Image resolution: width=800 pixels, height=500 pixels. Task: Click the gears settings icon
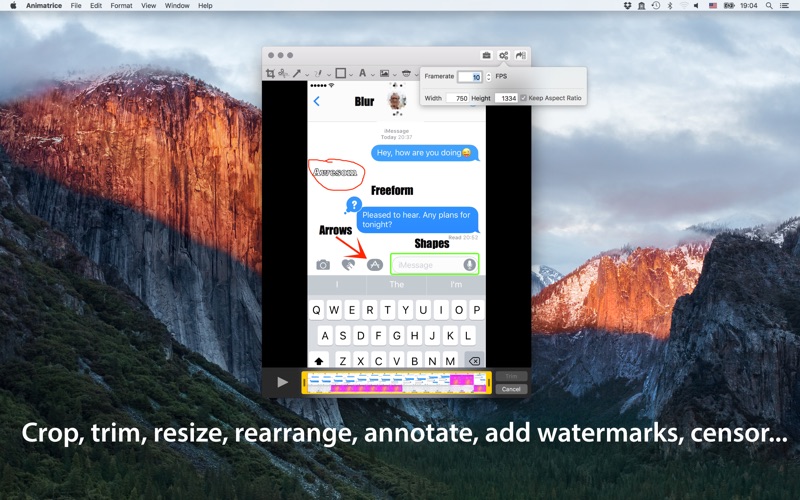point(504,55)
